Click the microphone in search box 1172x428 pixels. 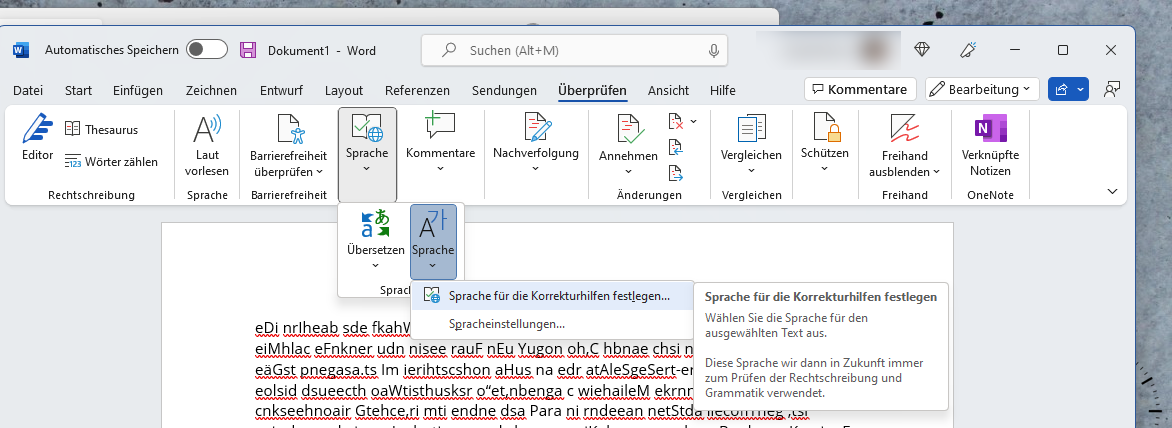click(x=714, y=51)
